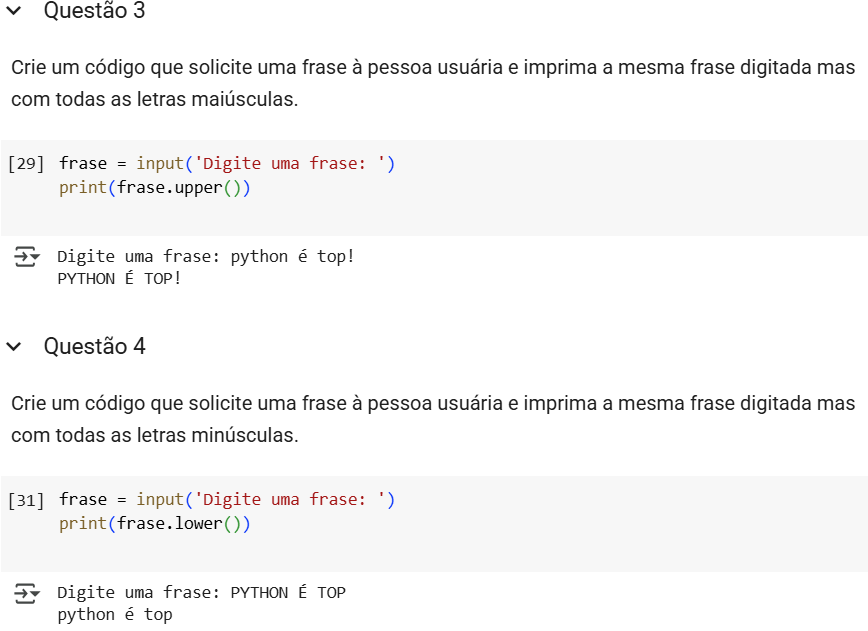Place cursor on the print(frase.lower()) line
868x631 pixels.
click(x=154, y=524)
